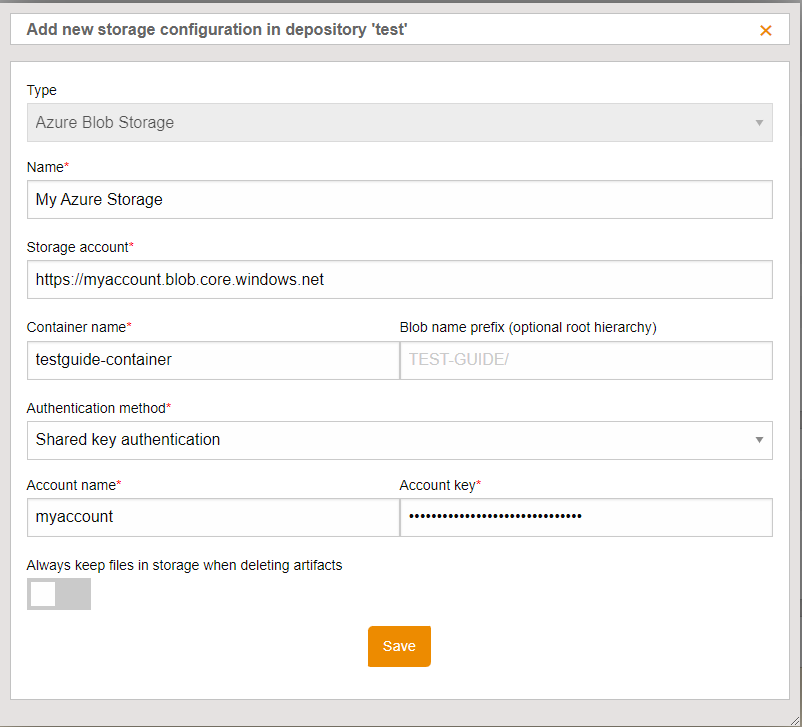Click the arrow on the Type dropdown
This screenshot has width=802, height=727.
pos(759,123)
